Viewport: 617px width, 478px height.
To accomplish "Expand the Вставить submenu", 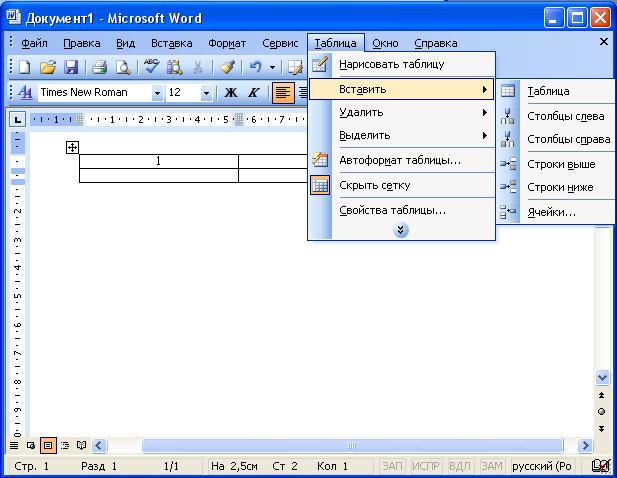I will point(401,89).
